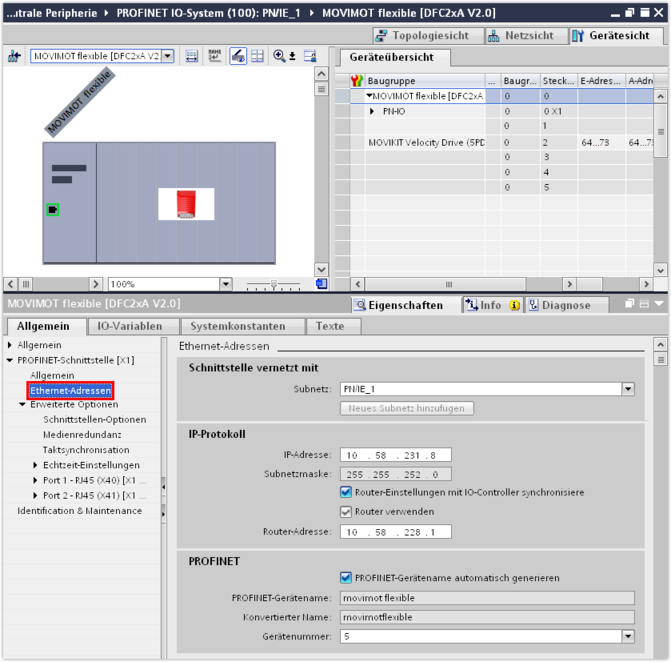Image resolution: width=671 pixels, height=662 pixels.
Task: Click the green PROFINET port on the device
Action: pos(52,210)
